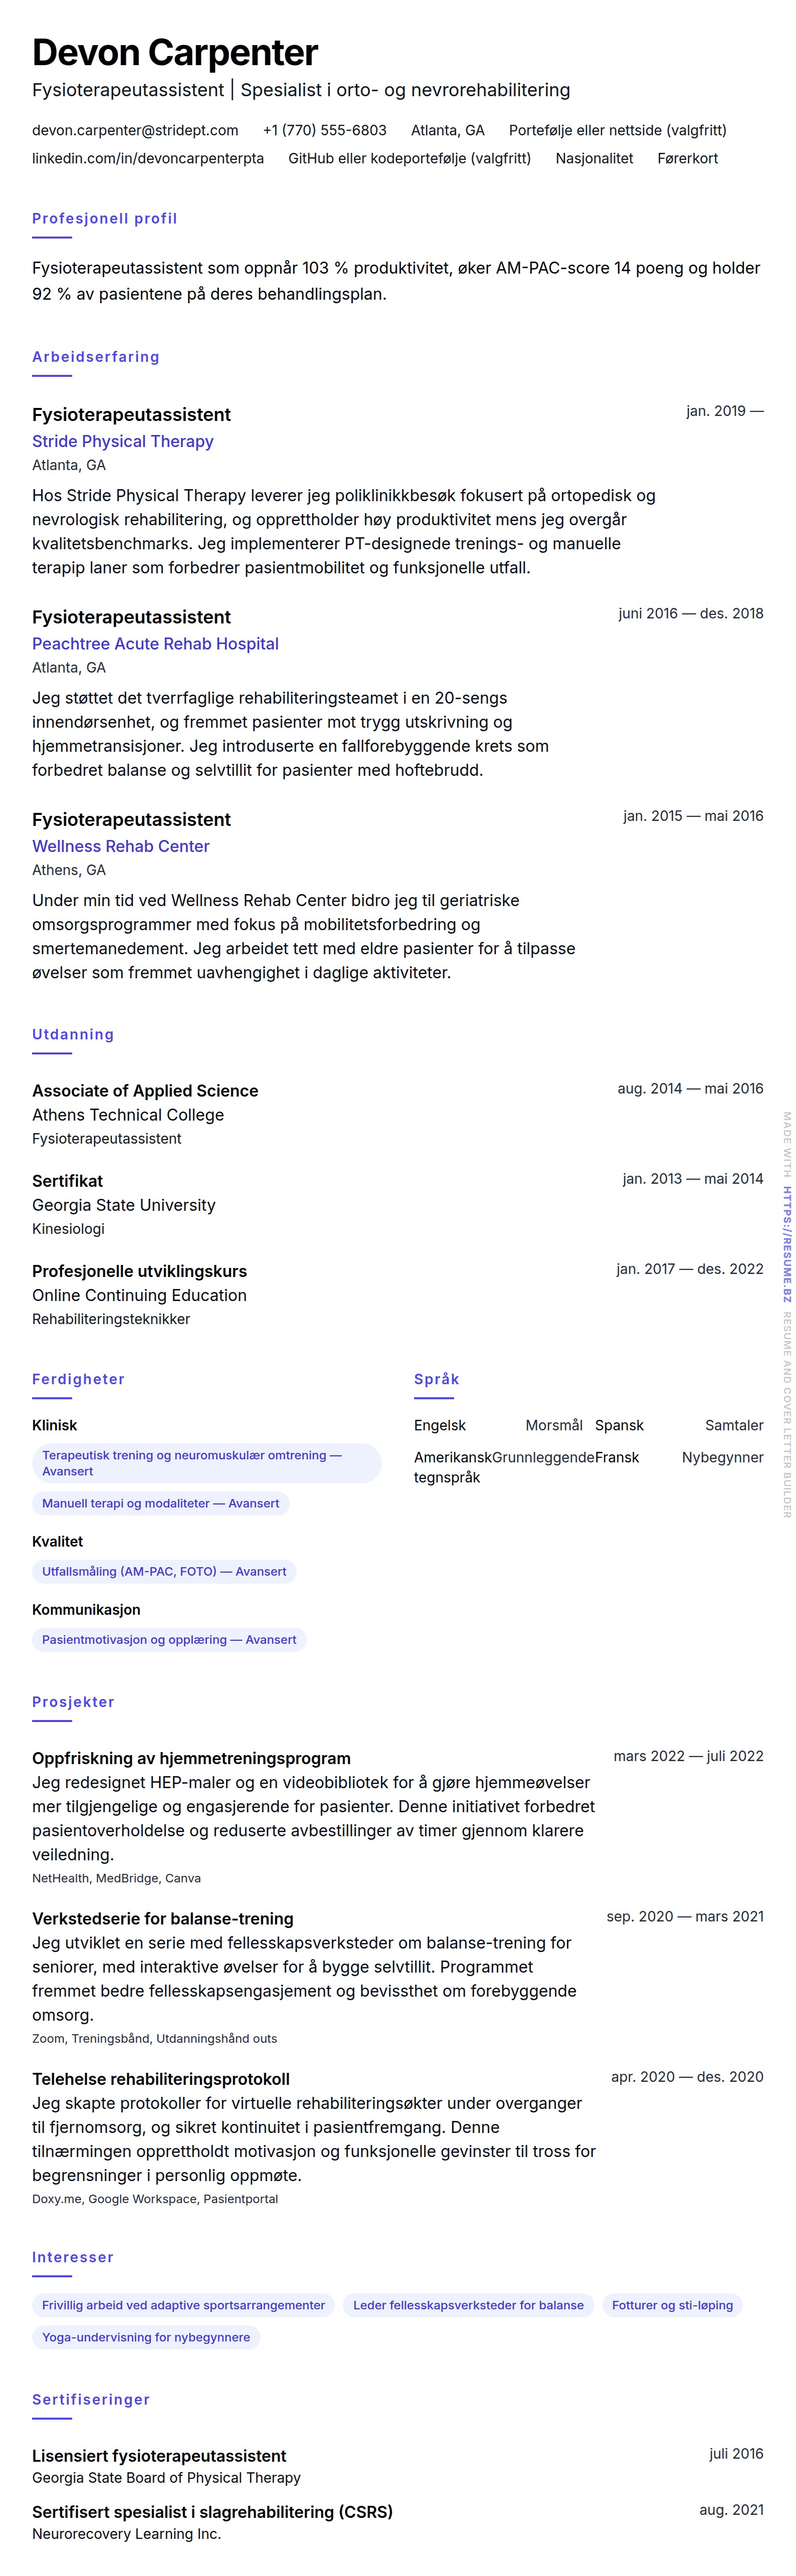Viewport: 796px width, 2576px height.
Task: Click the Leder fellesskapsverksteder for balanse tag
Action: click(468, 2305)
